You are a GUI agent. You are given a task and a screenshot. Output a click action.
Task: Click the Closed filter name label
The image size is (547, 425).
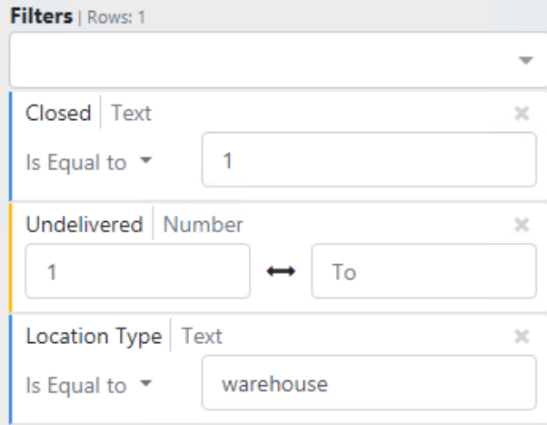[58, 113]
